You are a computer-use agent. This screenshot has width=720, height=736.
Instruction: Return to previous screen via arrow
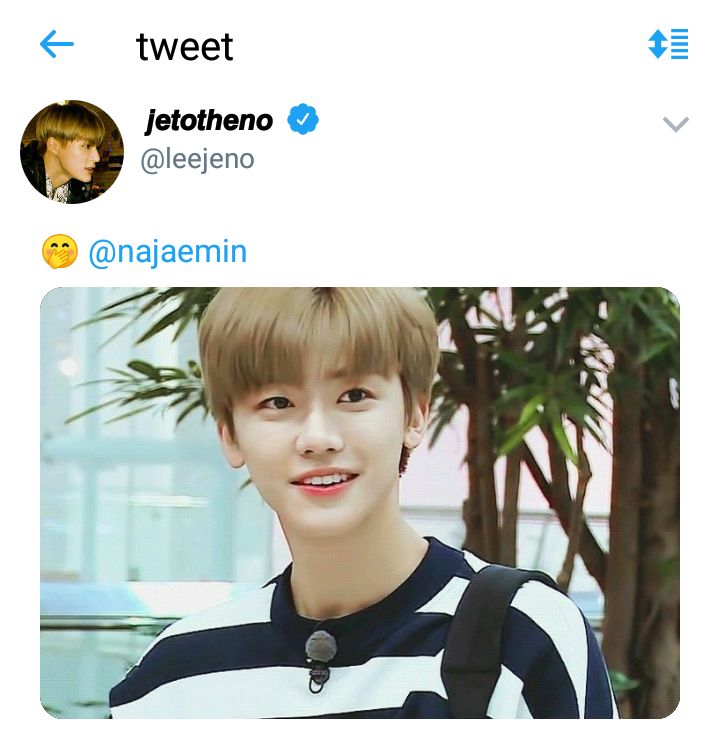[x=57, y=44]
